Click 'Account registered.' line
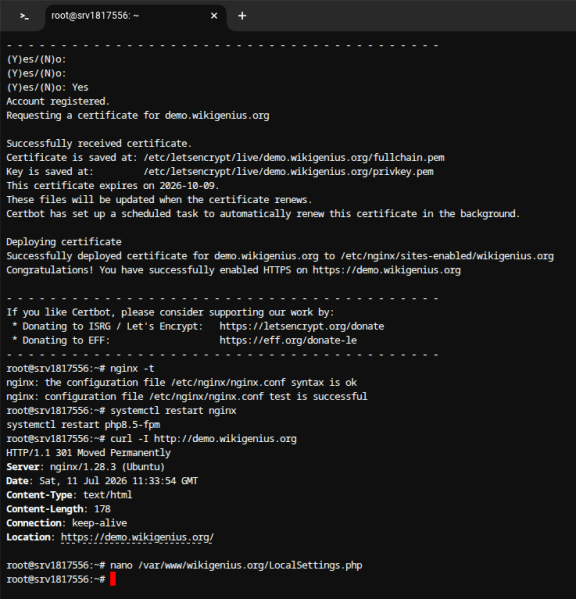This screenshot has height=599, width=576. [58, 102]
